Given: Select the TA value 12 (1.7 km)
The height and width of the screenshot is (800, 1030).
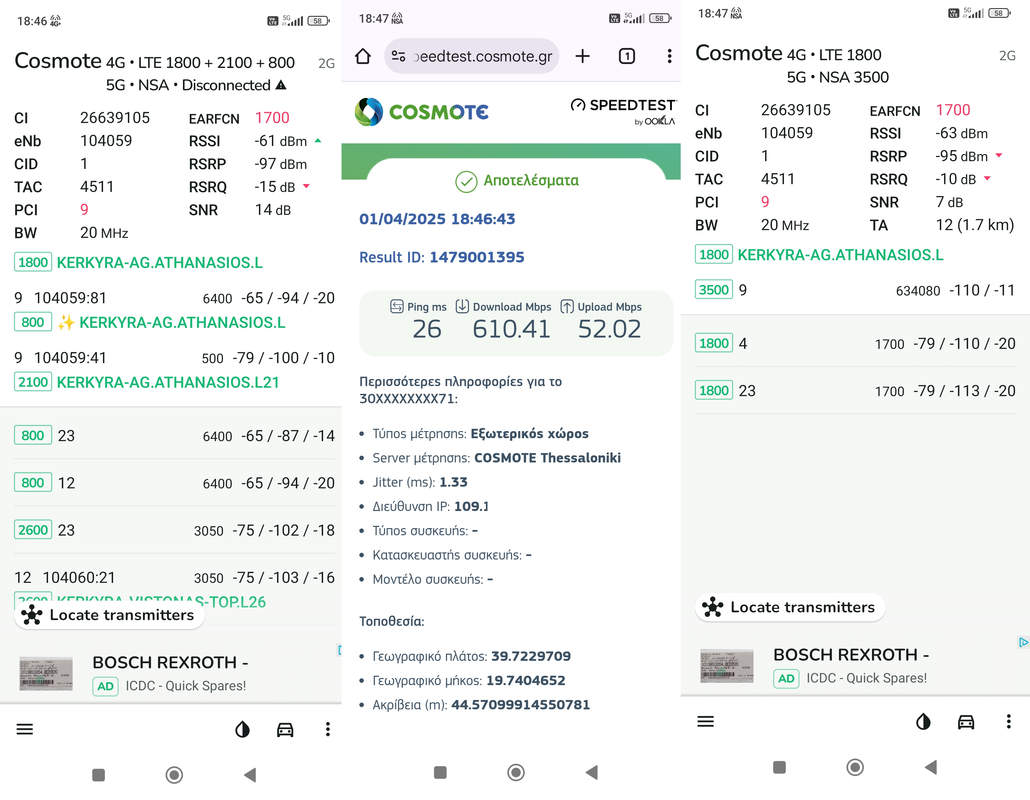Looking at the screenshot, I should [x=975, y=225].
